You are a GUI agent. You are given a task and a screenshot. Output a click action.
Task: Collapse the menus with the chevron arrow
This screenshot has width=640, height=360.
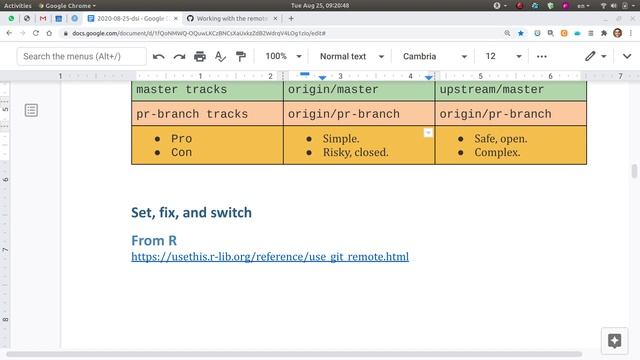click(627, 56)
